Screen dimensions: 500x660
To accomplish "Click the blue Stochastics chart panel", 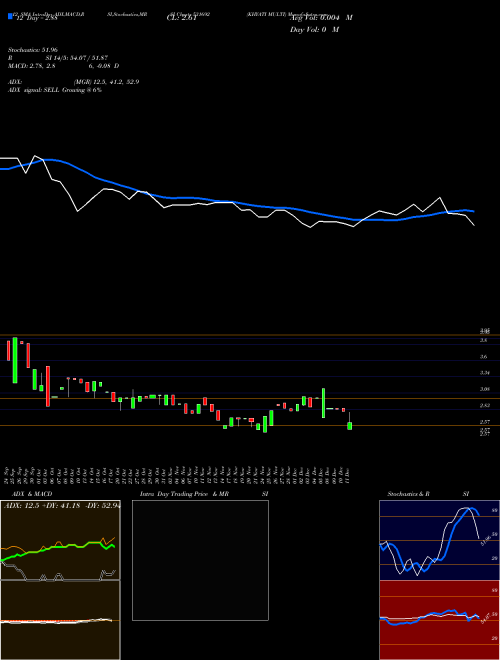I will (439, 540).
